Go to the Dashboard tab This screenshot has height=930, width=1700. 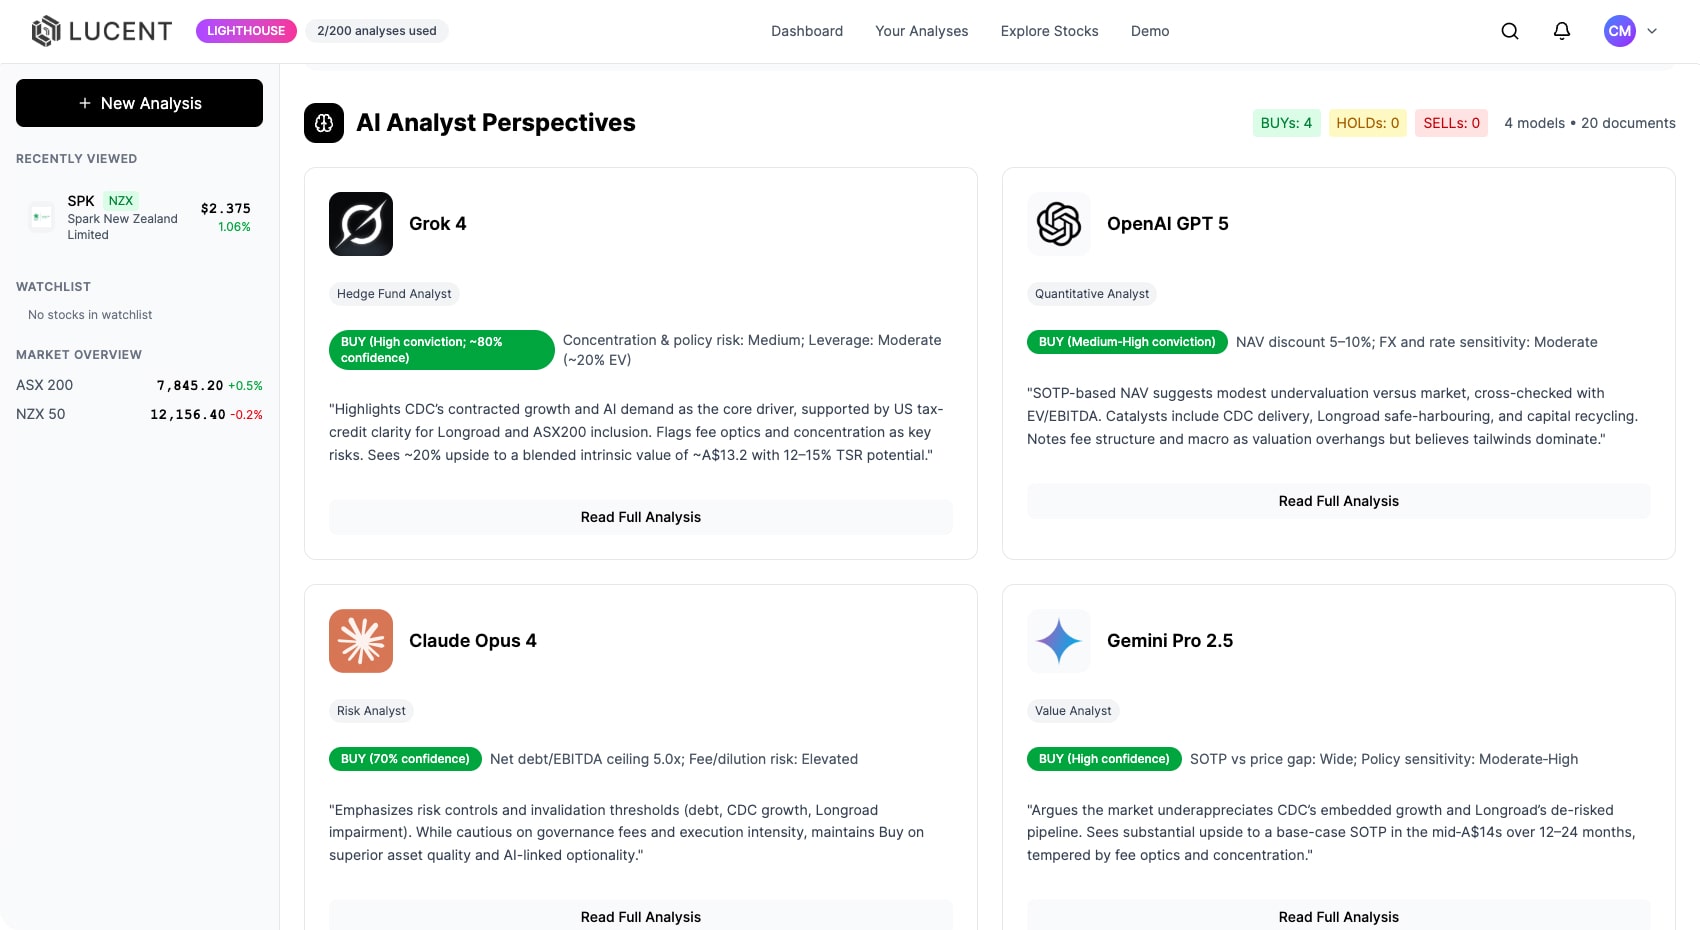click(x=807, y=31)
